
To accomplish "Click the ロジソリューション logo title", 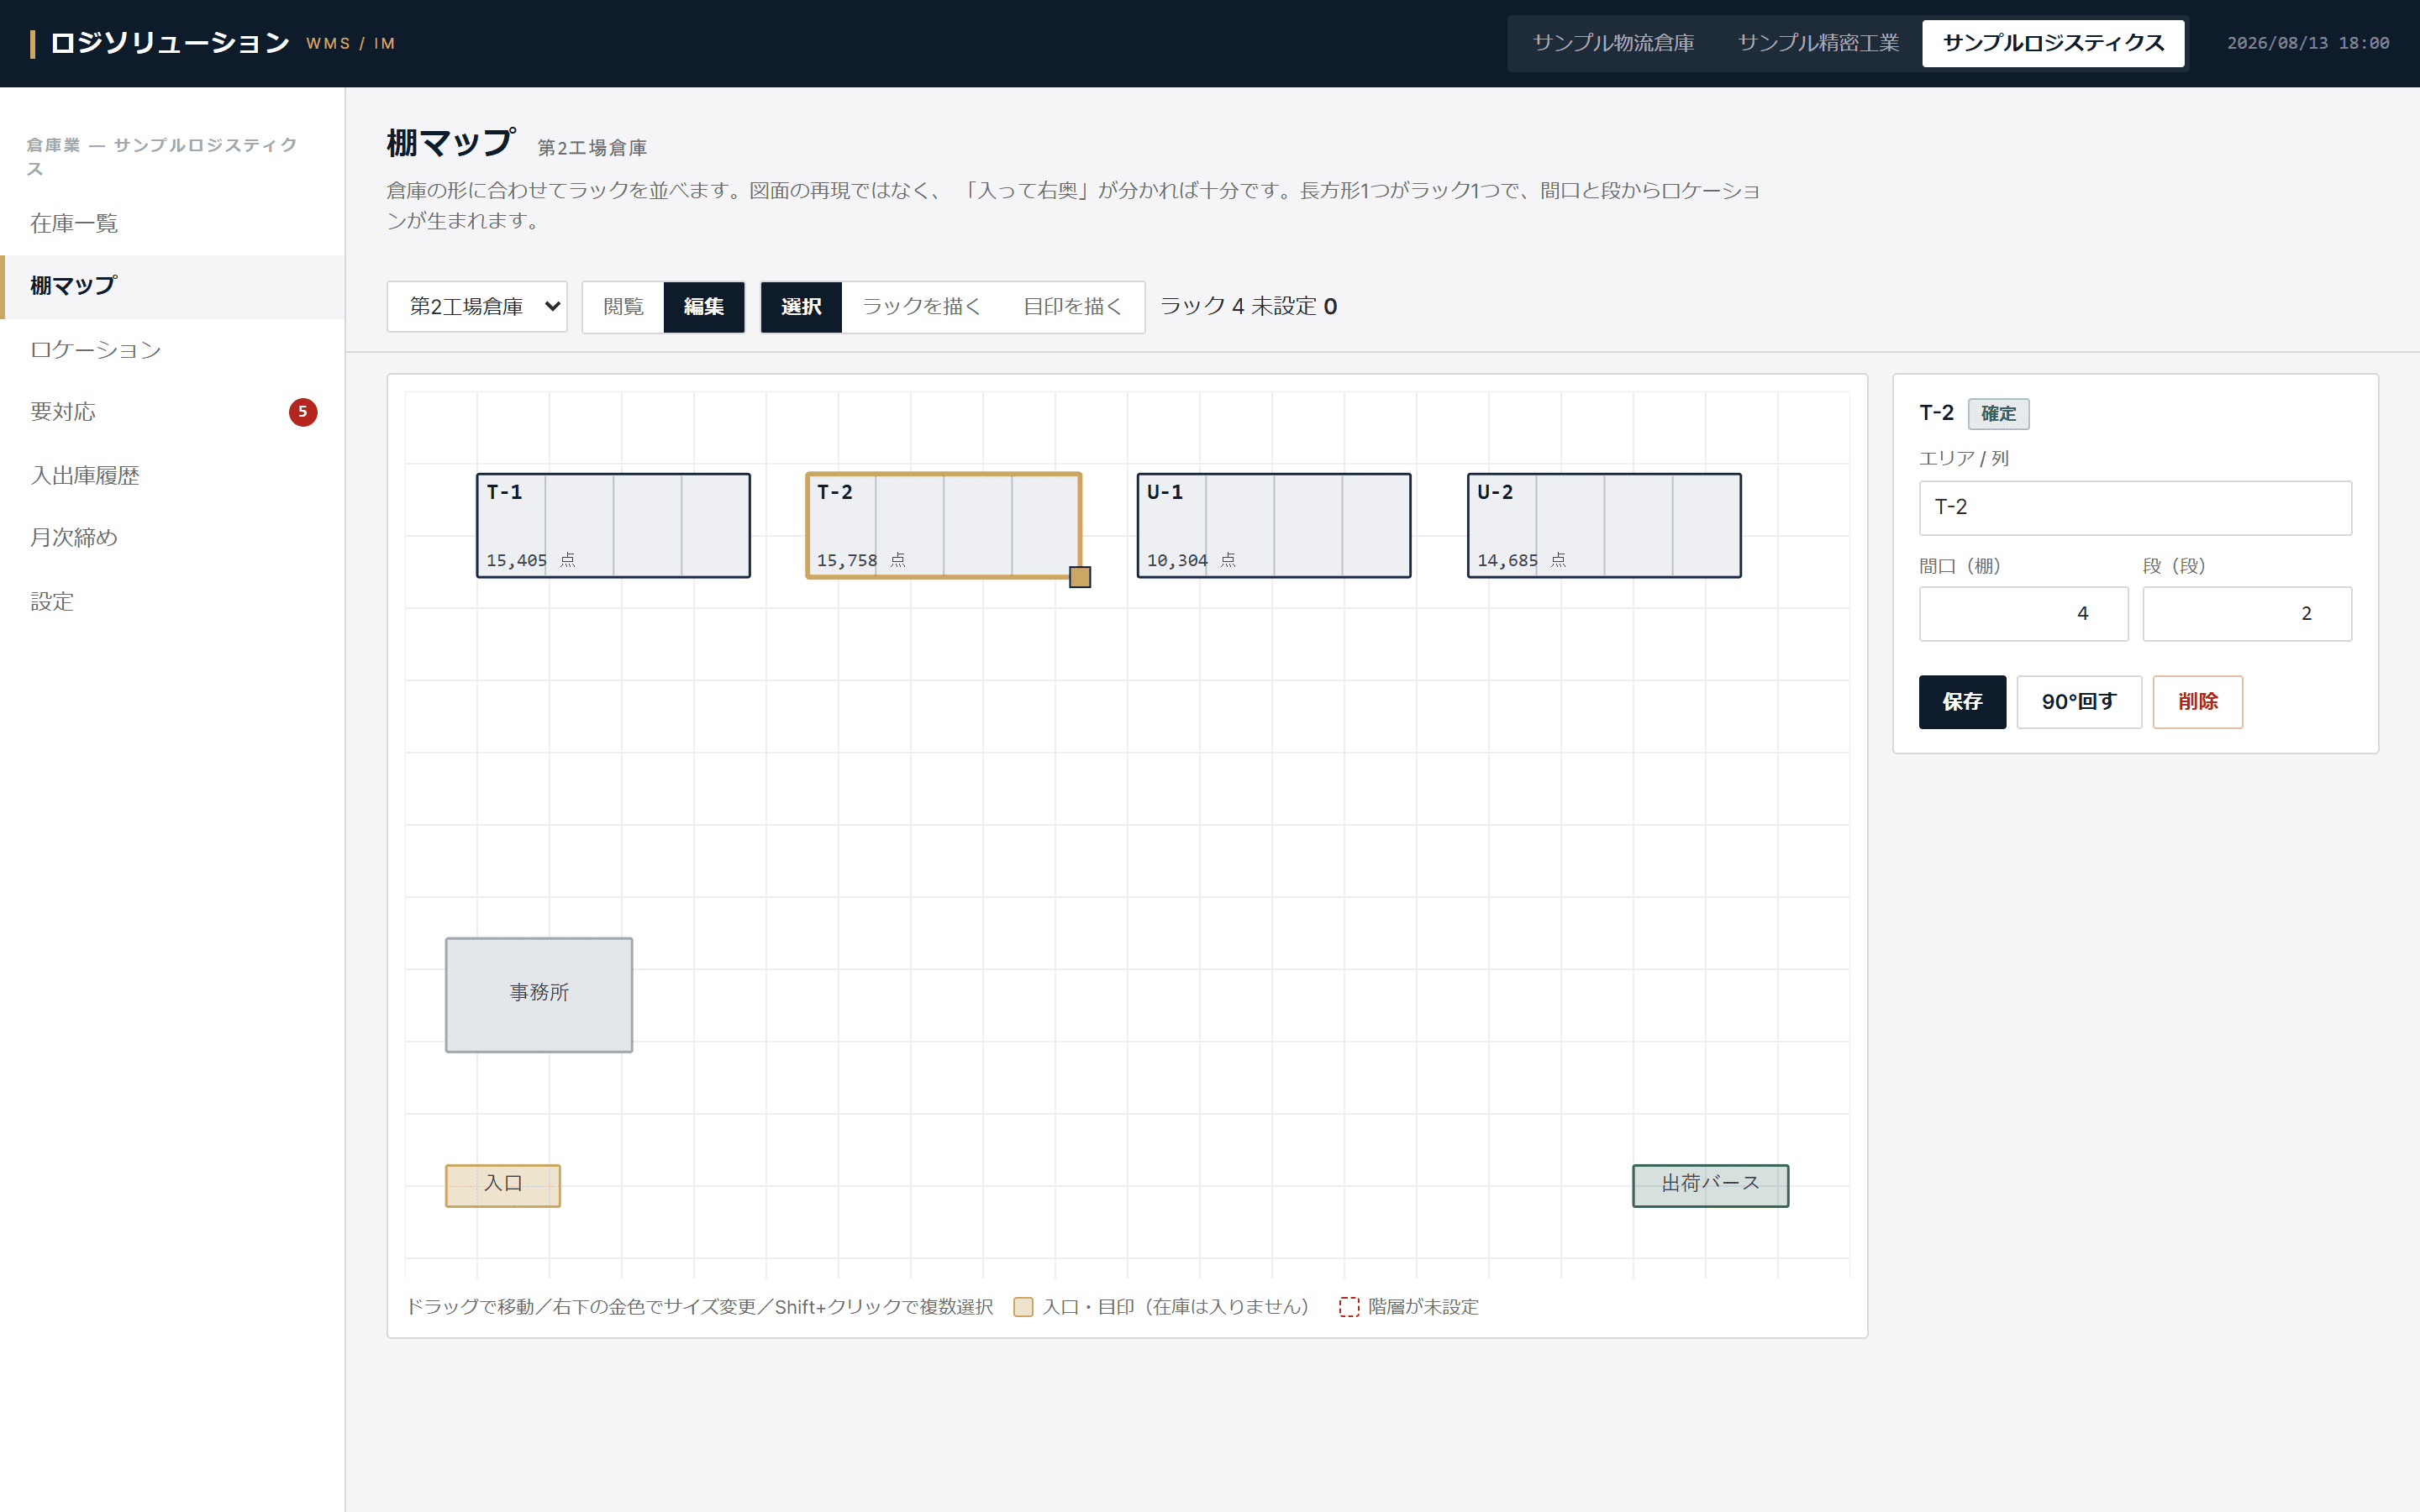I will point(170,43).
